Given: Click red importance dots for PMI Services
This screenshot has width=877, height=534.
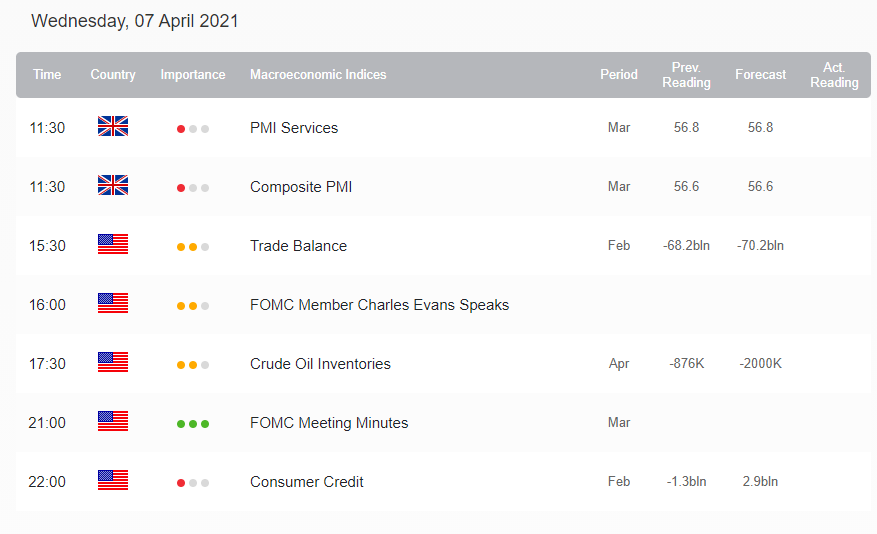Looking at the screenshot, I should [193, 129].
